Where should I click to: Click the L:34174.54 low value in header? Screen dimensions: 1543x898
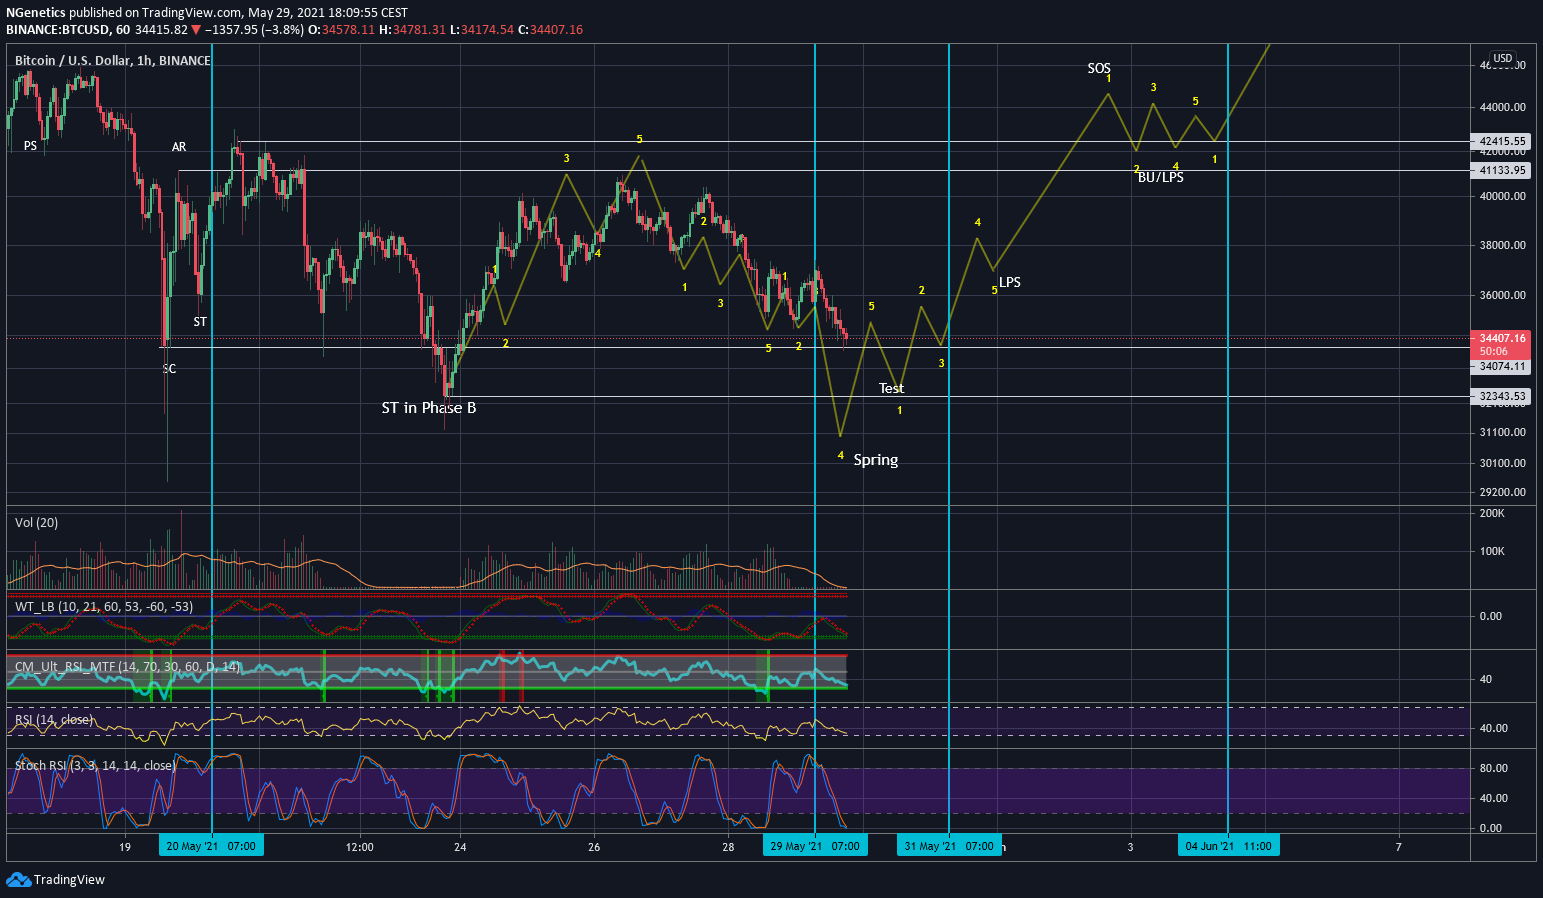pyautogui.click(x=481, y=30)
